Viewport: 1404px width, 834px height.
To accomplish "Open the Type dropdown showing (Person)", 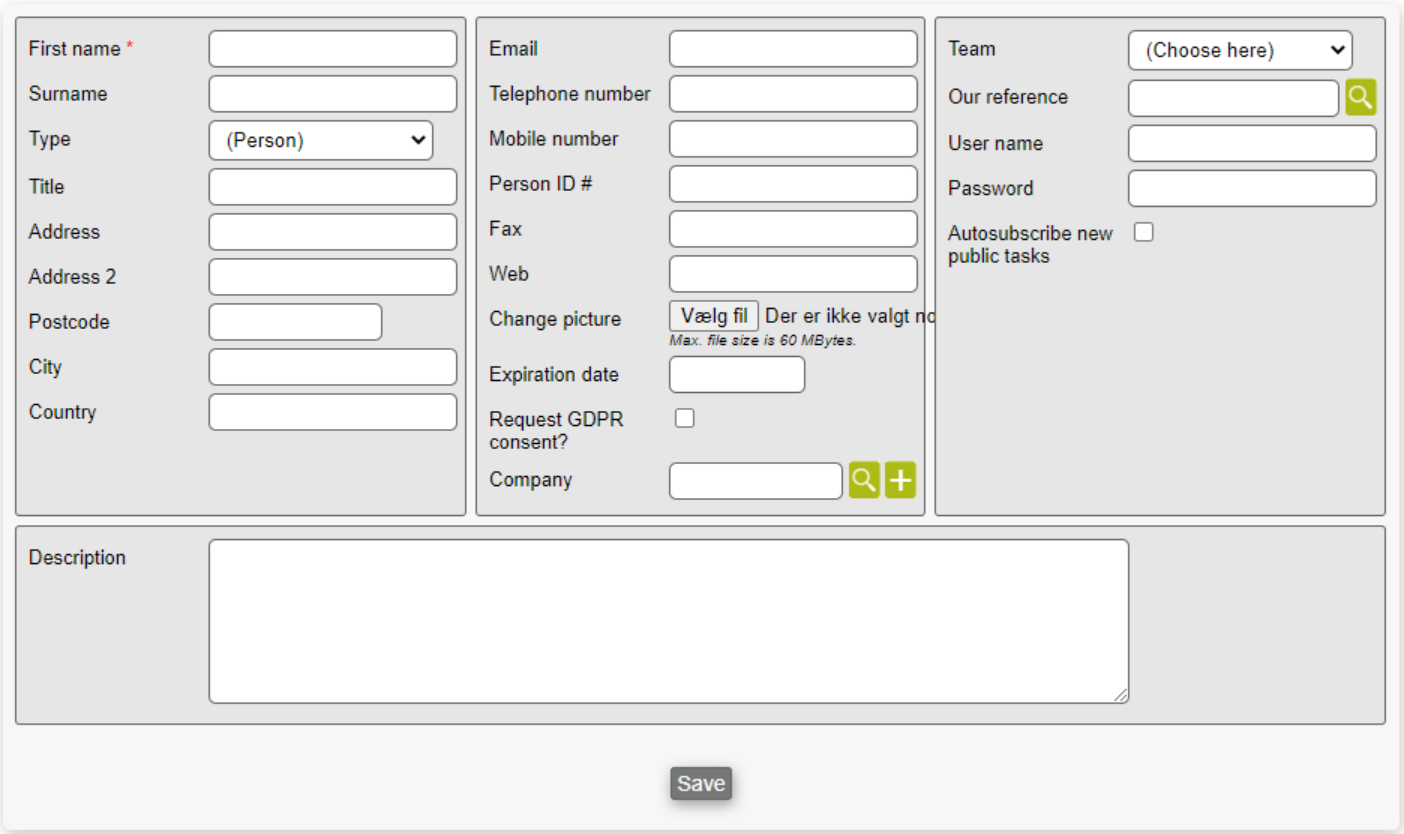I will pos(321,141).
